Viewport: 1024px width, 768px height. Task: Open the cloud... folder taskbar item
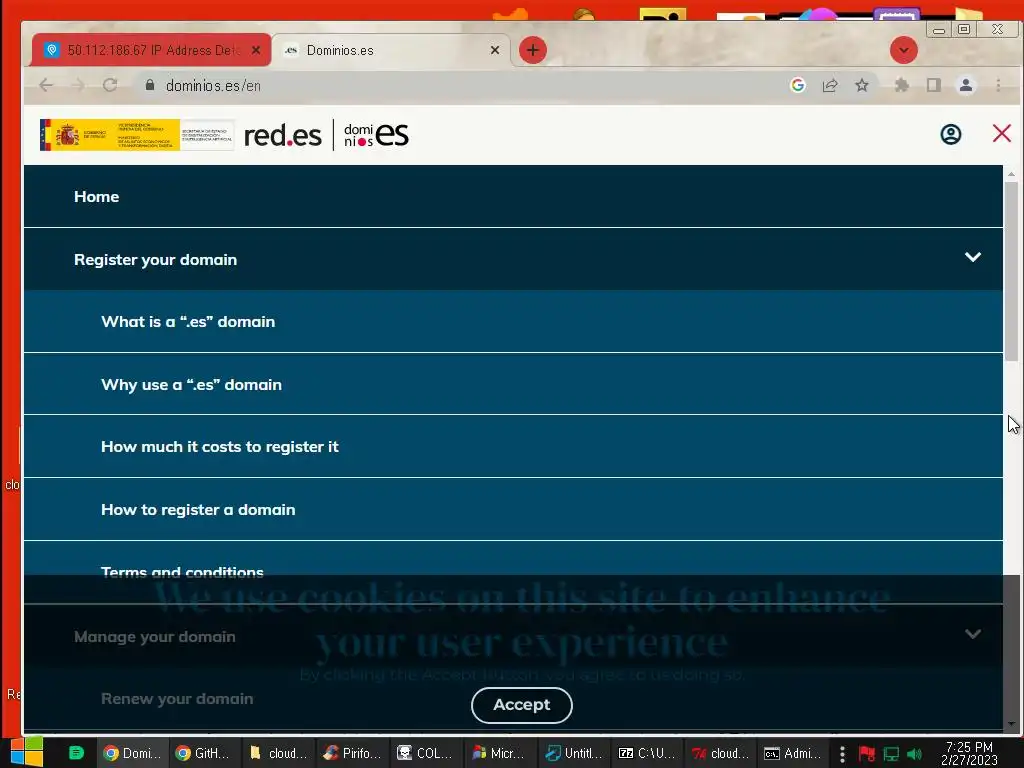[x=278, y=753]
